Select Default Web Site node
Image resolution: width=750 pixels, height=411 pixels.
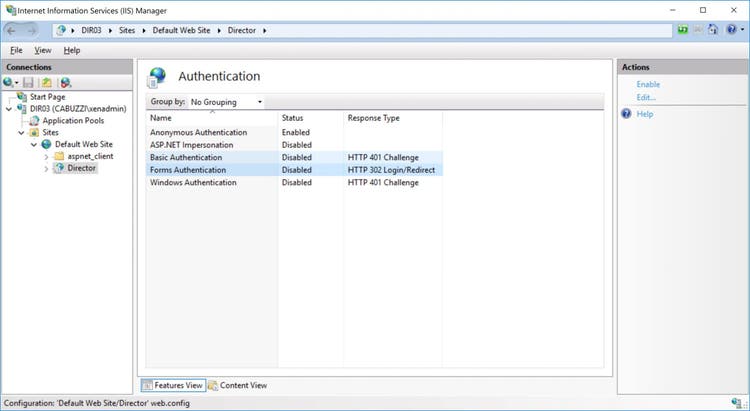(x=84, y=144)
